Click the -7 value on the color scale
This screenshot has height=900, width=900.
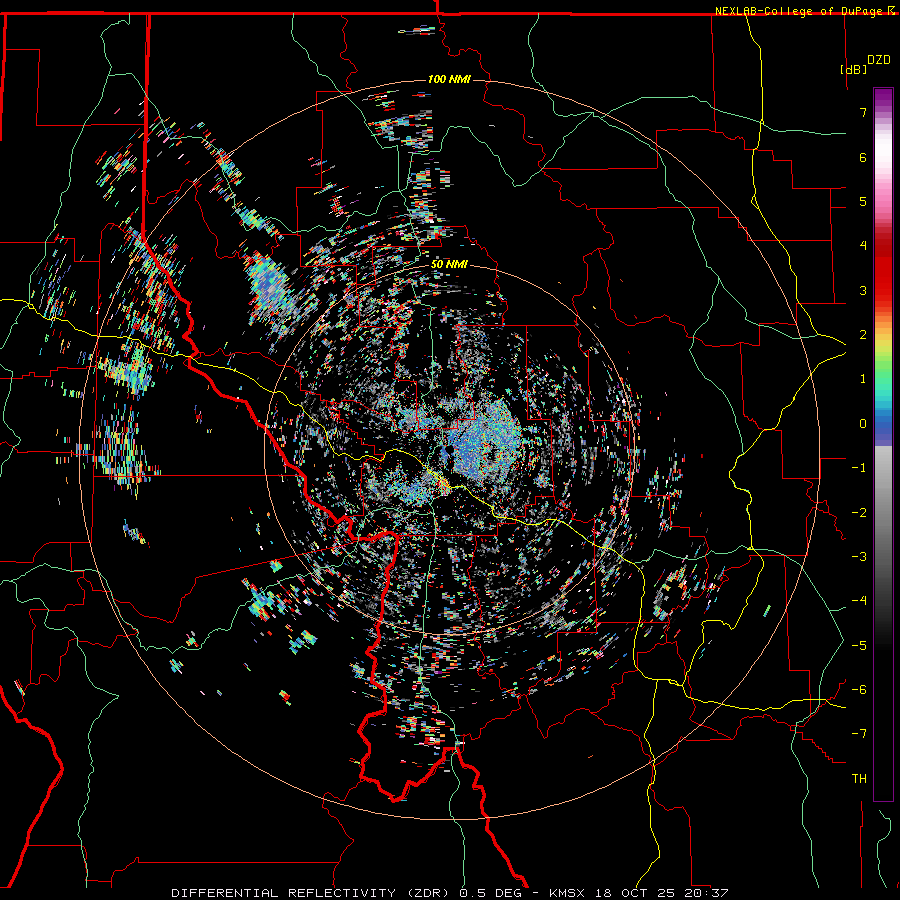(x=859, y=734)
